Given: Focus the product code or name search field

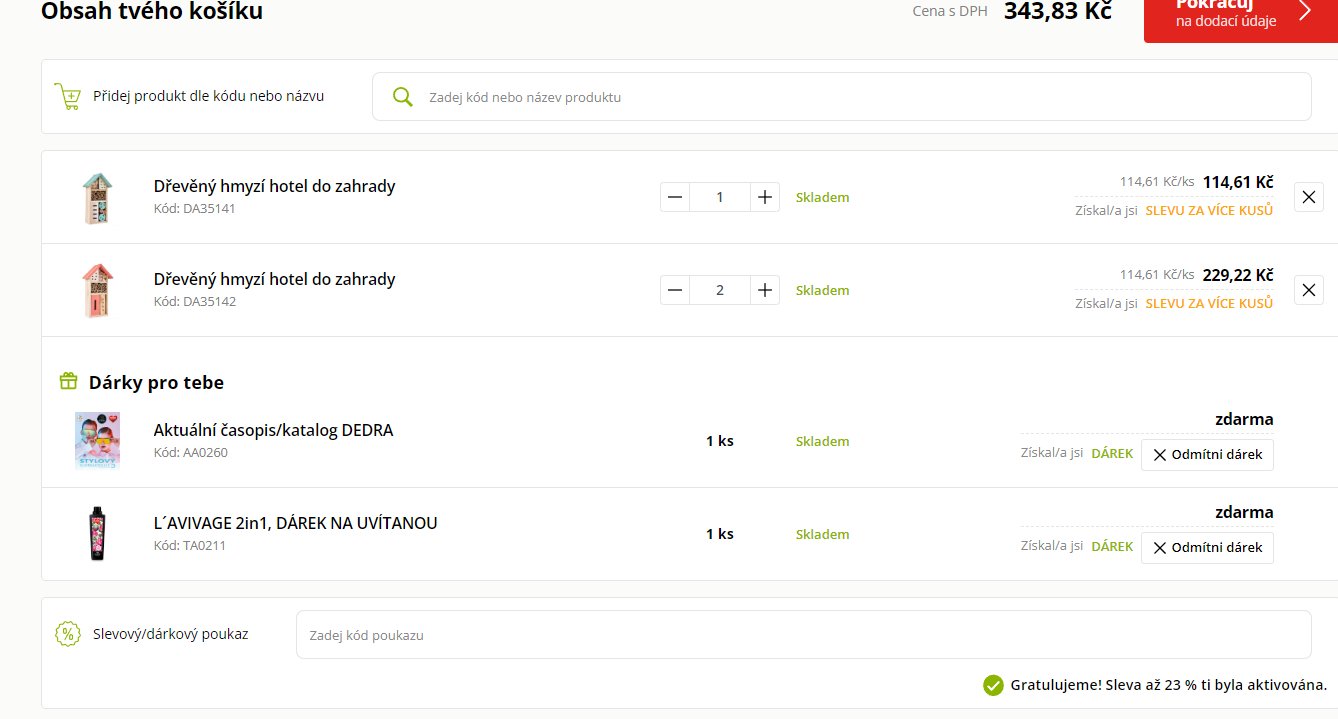Looking at the screenshot, I should coord(841,97).
